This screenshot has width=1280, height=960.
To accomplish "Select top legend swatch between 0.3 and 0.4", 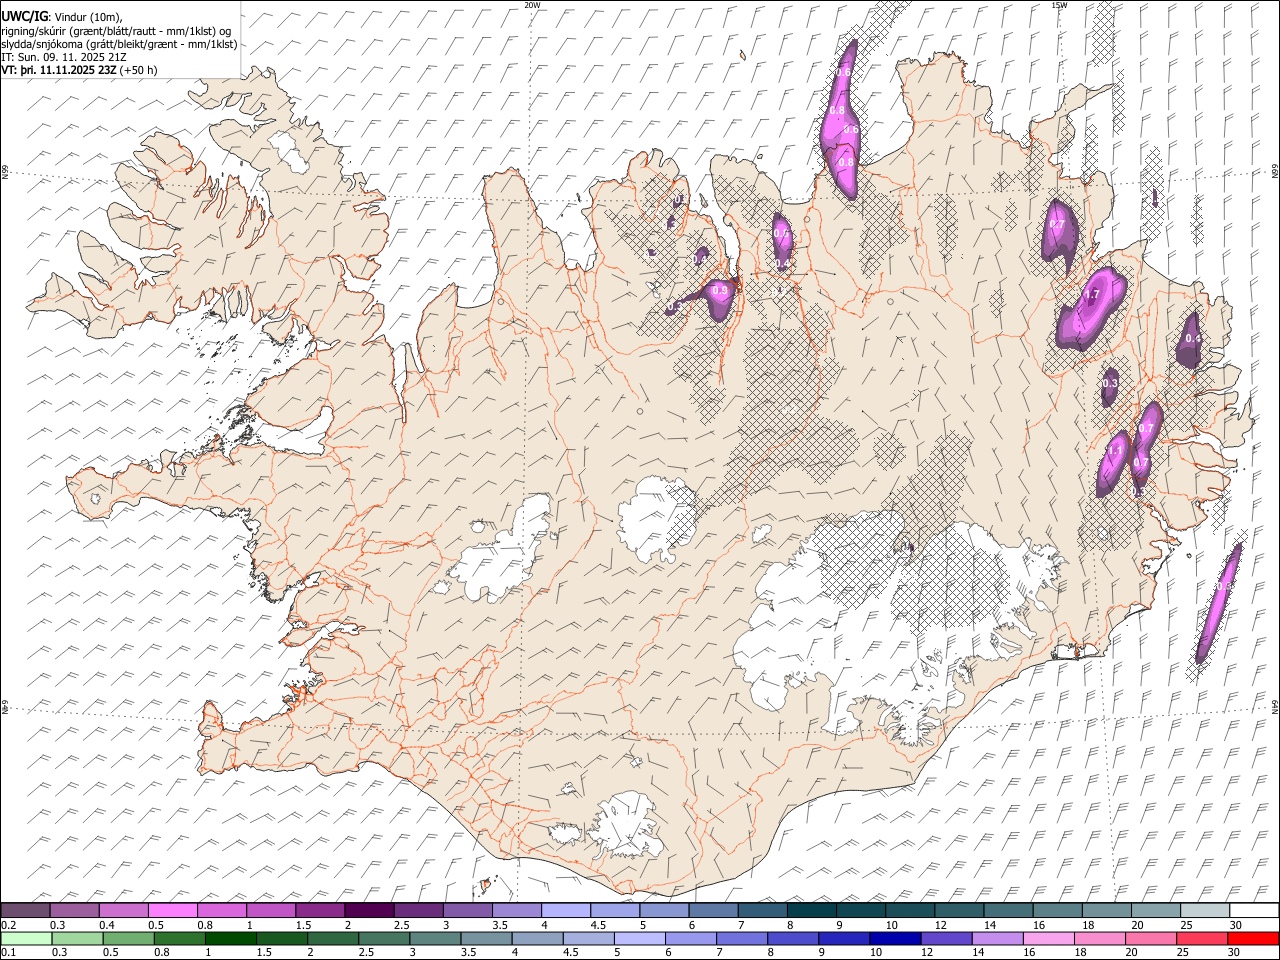I will (74, 910).
